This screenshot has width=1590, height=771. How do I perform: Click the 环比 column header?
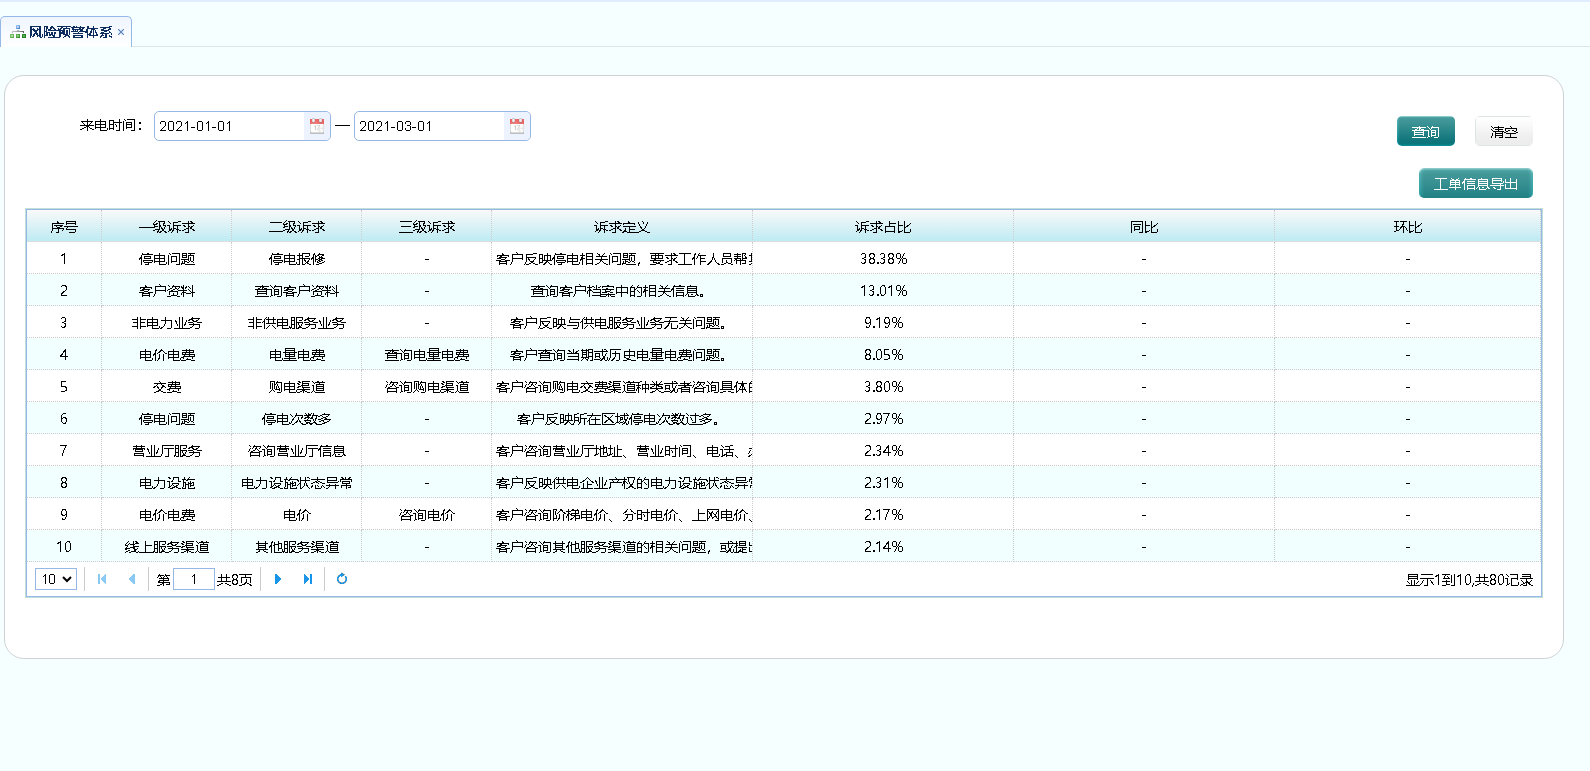pyautogui.click(x=1408, y=227)
